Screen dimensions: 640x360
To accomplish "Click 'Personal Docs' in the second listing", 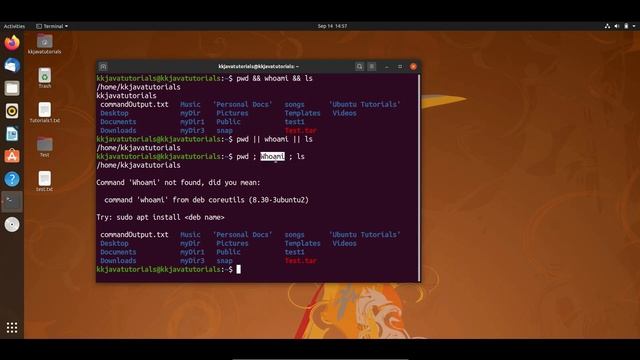I will click(242, 235).
